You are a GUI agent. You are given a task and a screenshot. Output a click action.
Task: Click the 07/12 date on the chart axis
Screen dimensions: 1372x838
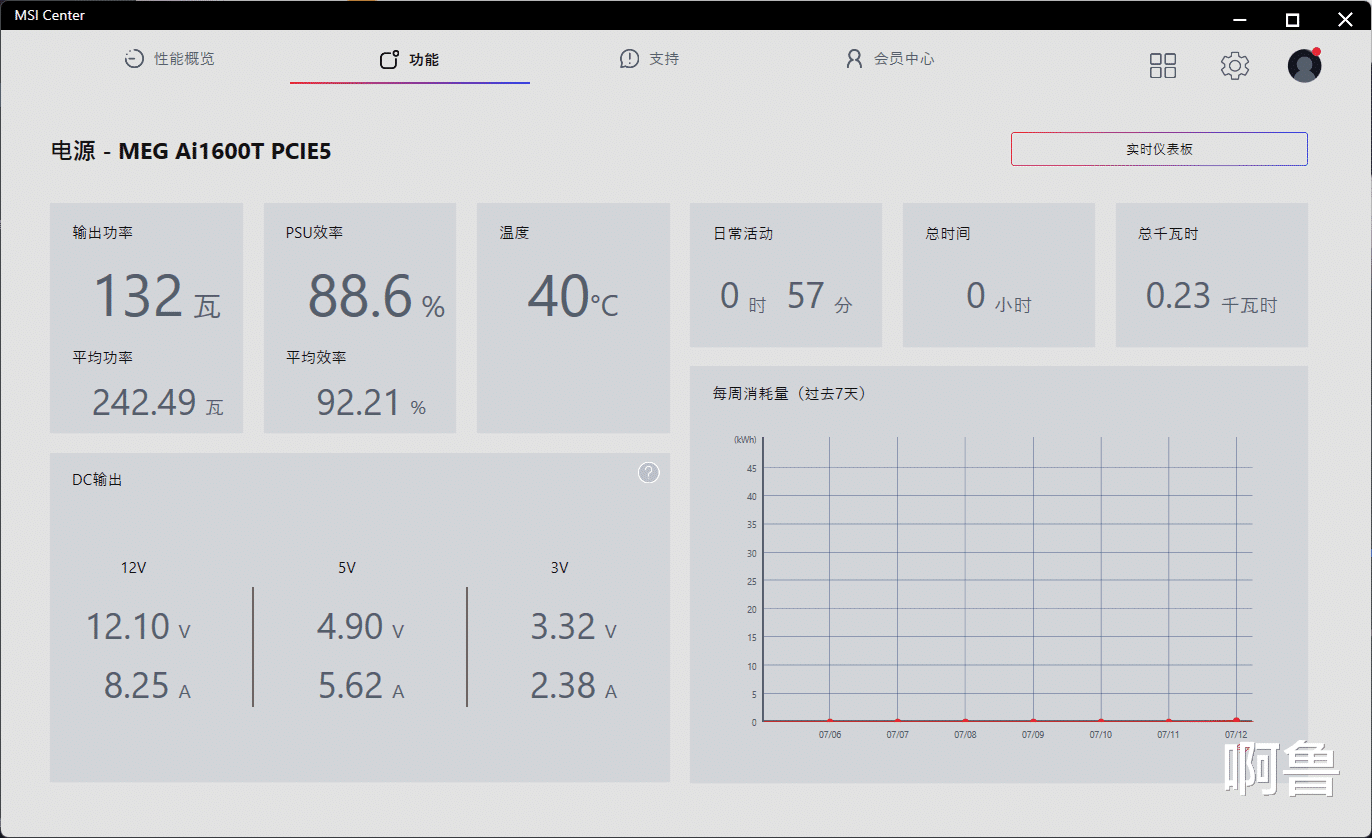point(1236,735)
